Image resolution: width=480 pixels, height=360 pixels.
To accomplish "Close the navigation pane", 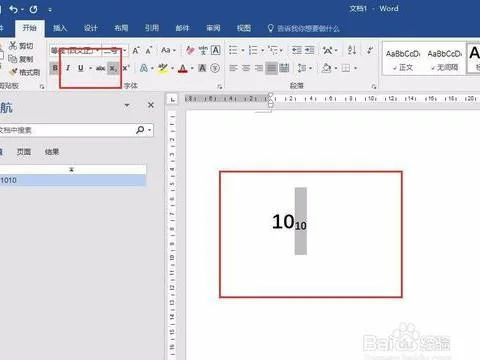I will (151, 105).
